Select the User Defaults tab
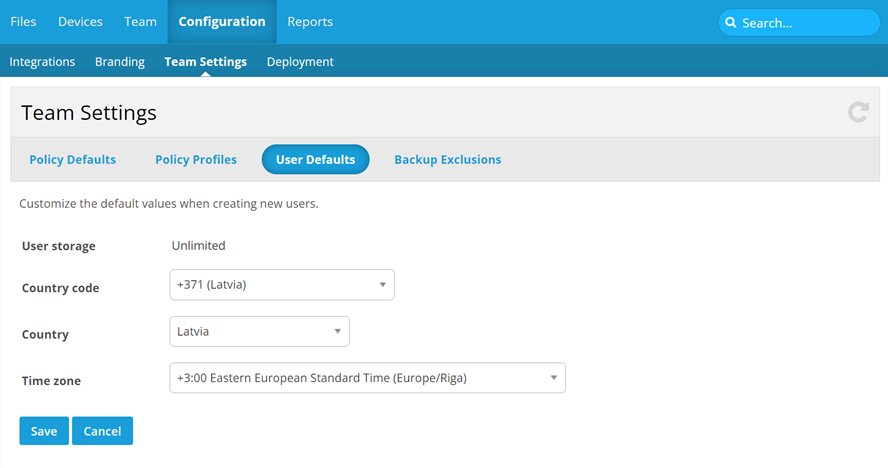888x468 pixels. [x=315, y=159]
